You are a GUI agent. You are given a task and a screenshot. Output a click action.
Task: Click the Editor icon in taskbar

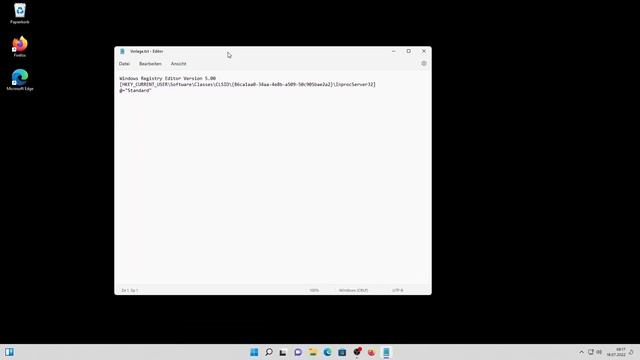click(x=386, y=352)
